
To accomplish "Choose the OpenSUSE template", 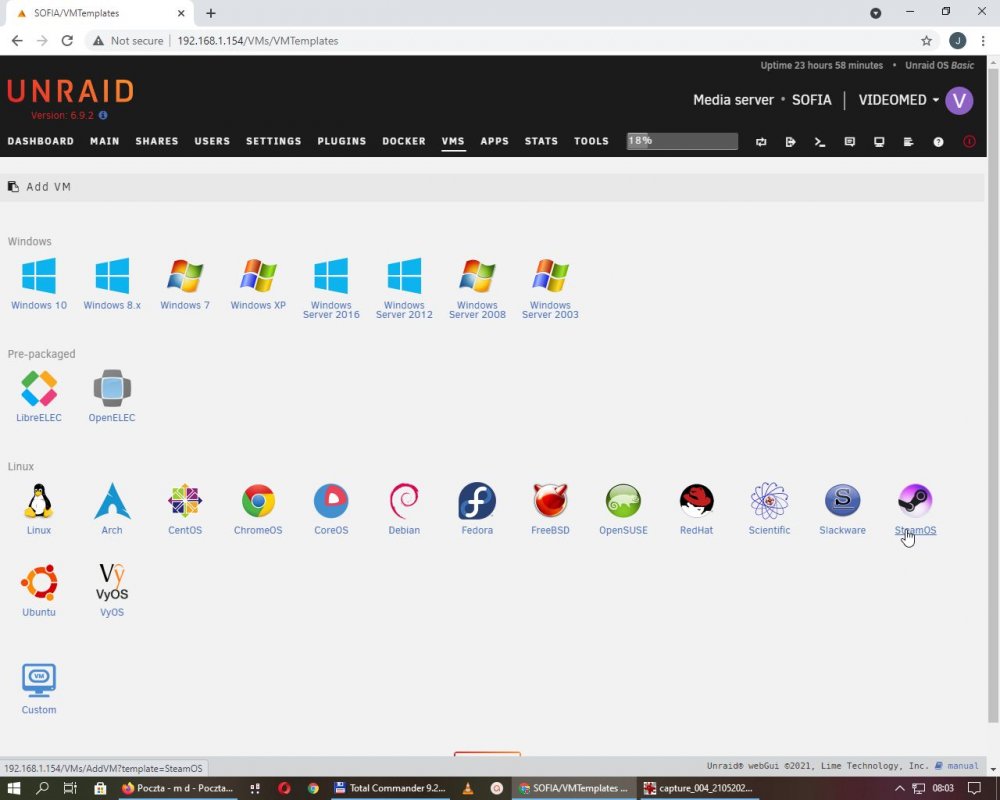I will (x=623, y=508).
